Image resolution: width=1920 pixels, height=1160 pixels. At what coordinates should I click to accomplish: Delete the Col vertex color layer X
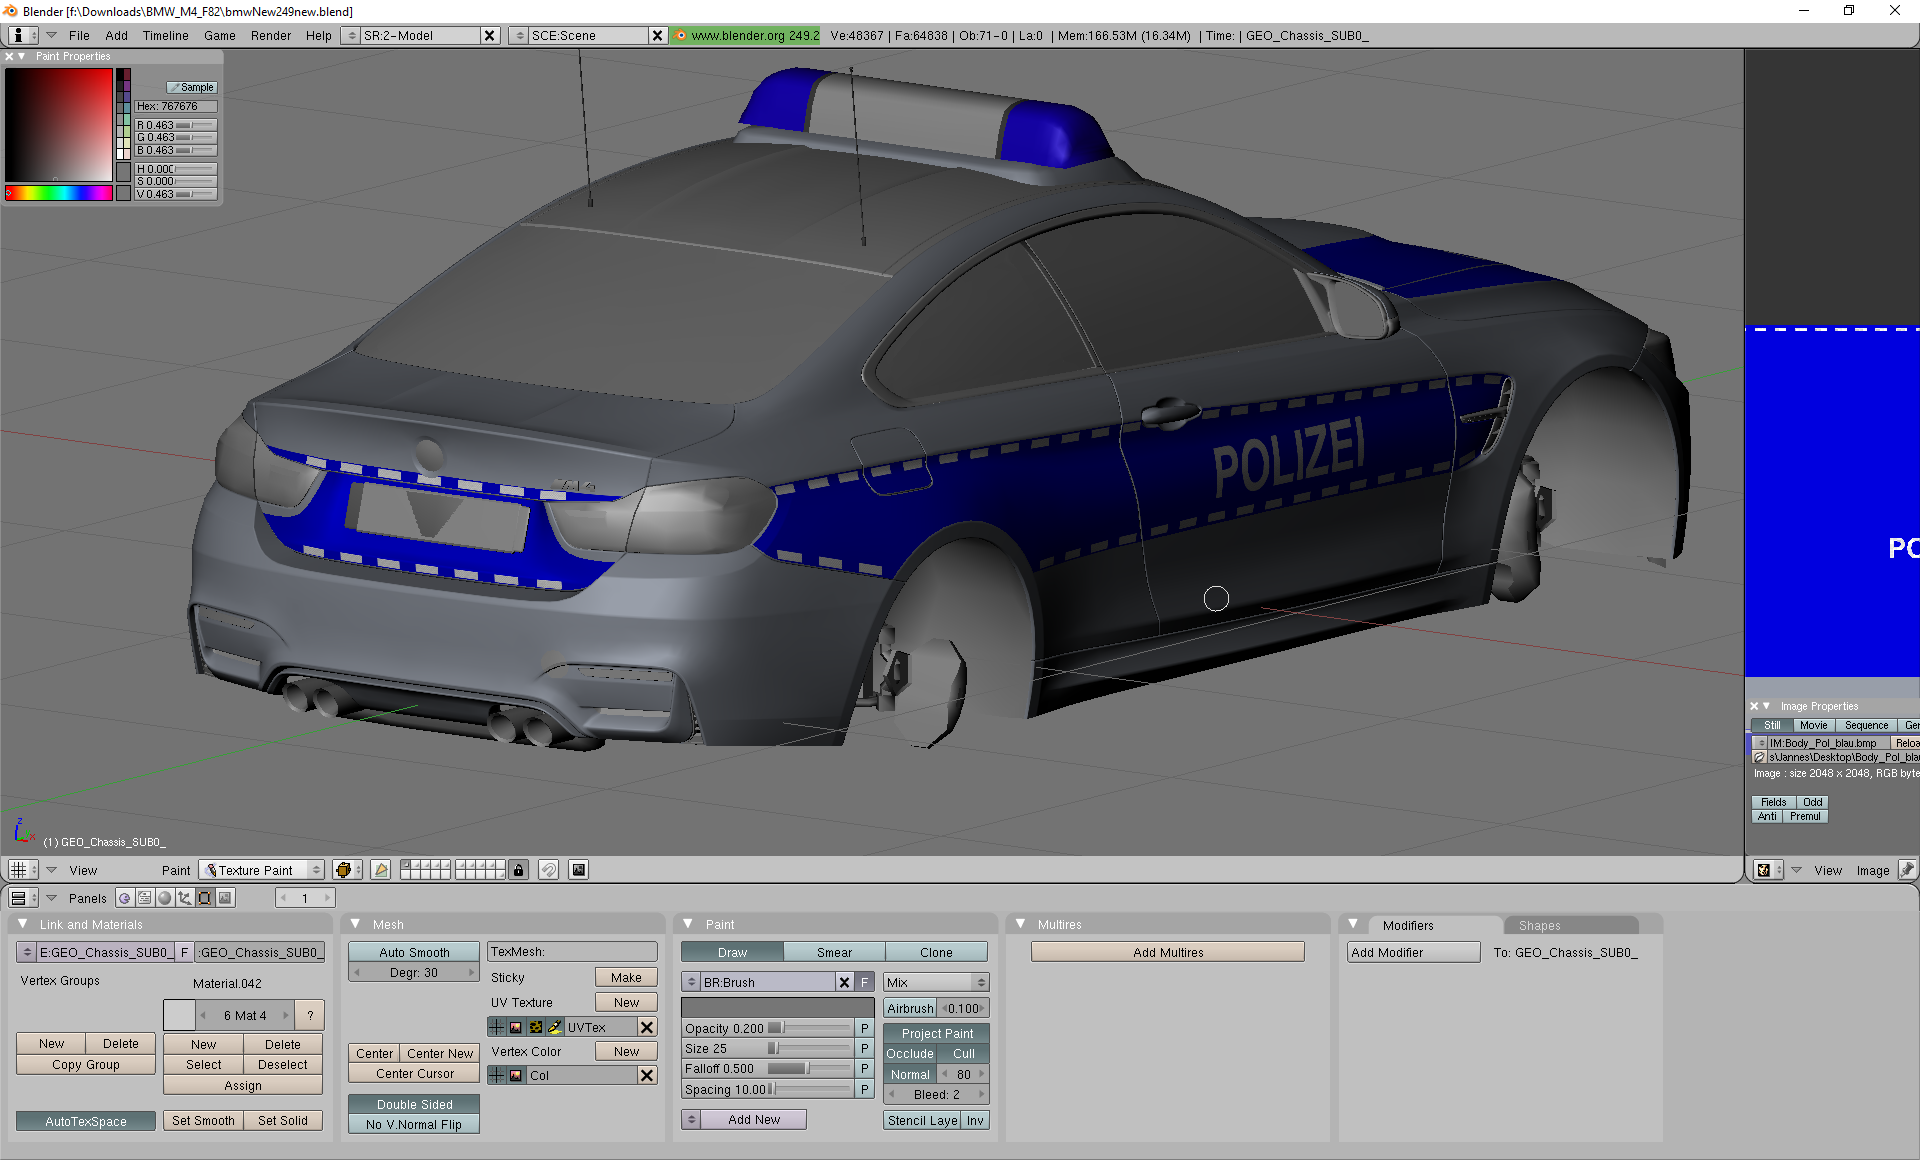pyautogui.click(x=647, y=1075)
